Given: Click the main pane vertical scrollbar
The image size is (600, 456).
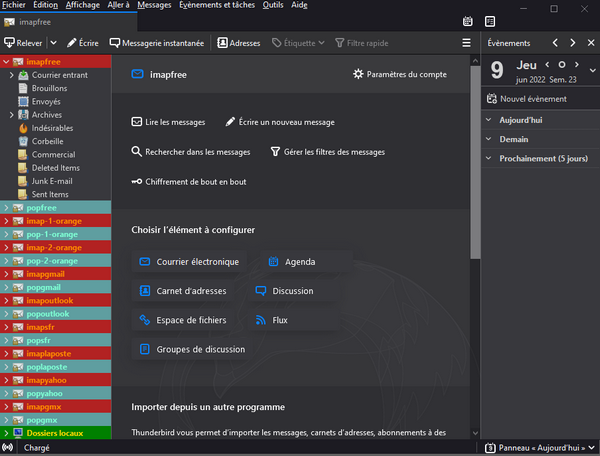Looking at the screenshot, I should pyautogui.click(x=475, y=163).
